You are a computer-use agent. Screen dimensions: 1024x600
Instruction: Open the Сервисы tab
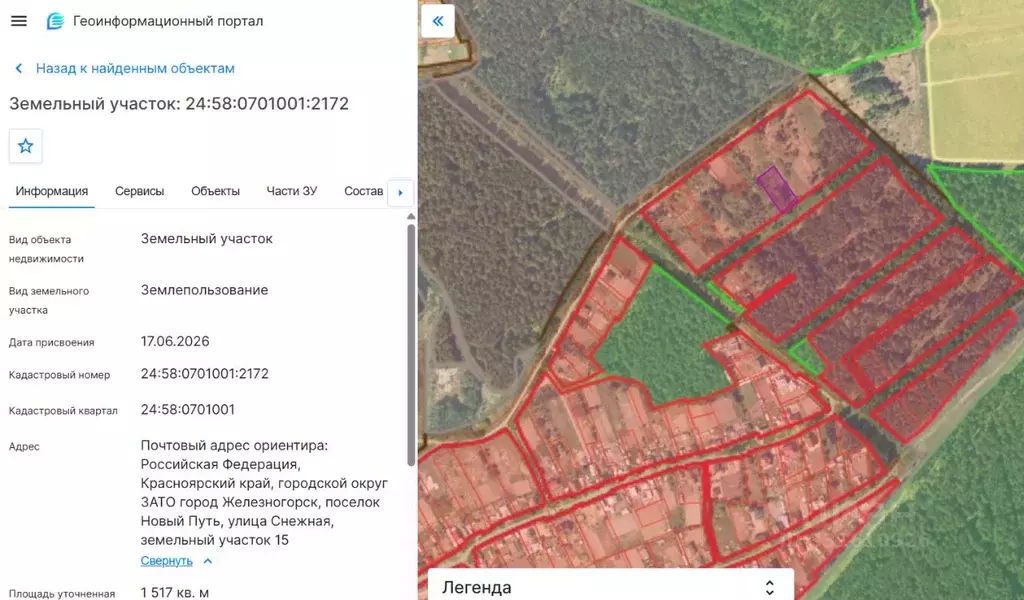click(x=140, y=191)
